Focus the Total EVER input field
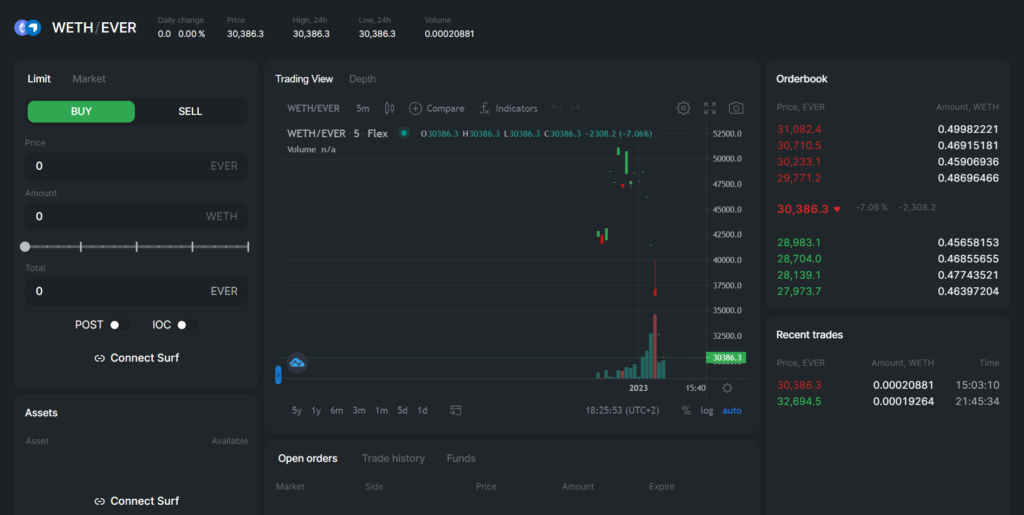This screenshot has width=1024, height=515. [x=136, y=291]
